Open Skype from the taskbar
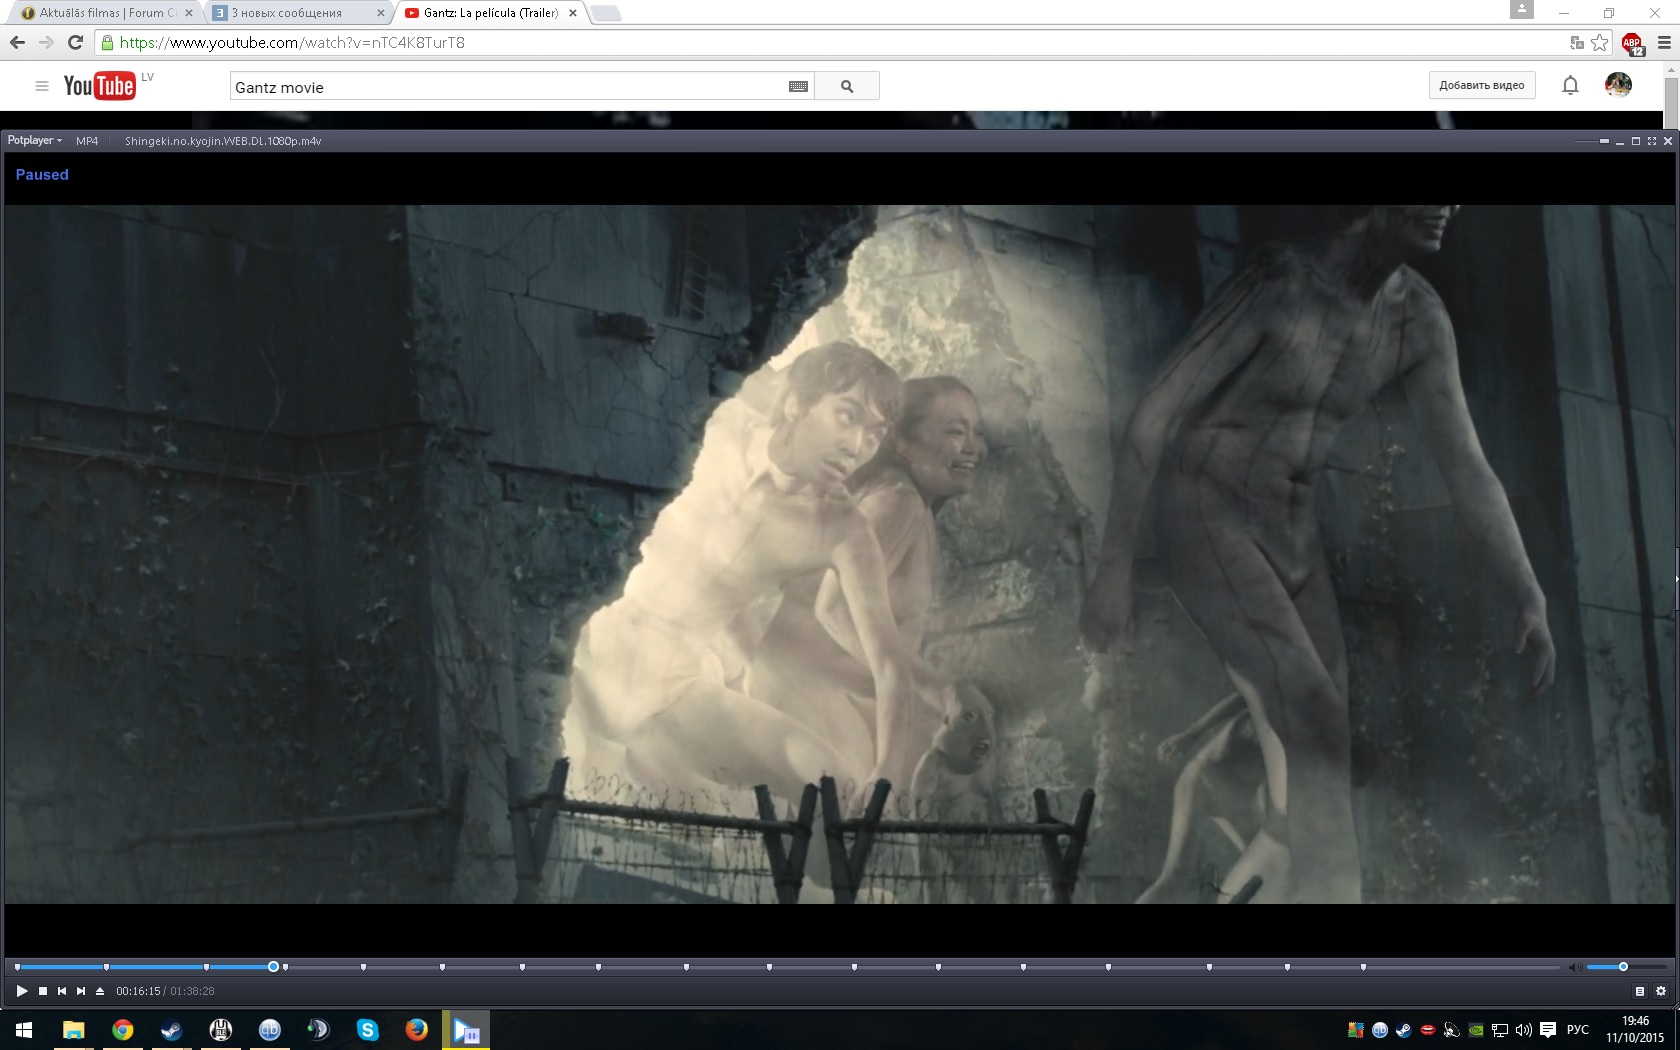 (367, 1030)
